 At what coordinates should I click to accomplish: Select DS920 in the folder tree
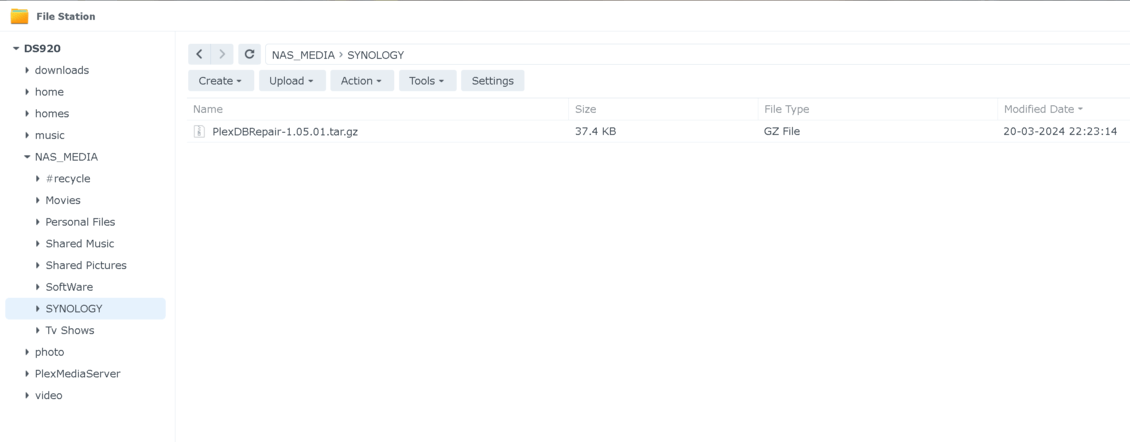pyautogui.click(x=42, y=48)
